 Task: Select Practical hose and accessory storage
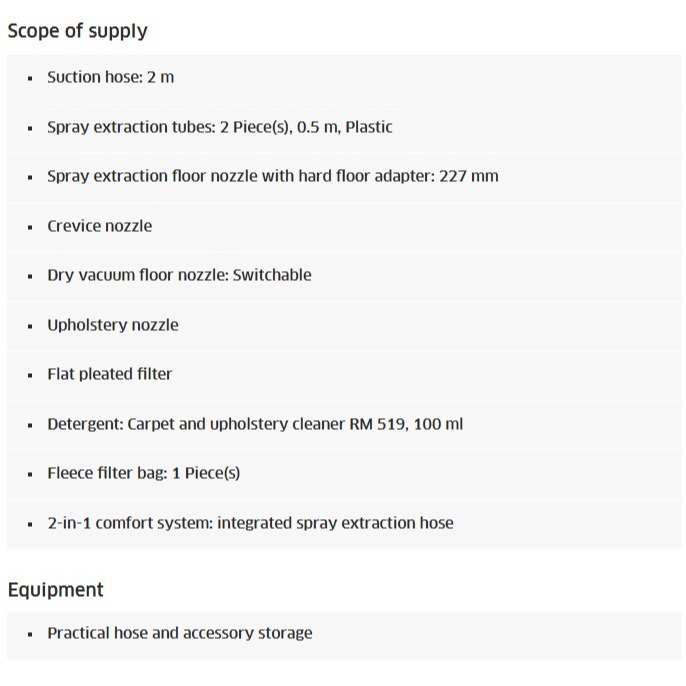[179, 633]
